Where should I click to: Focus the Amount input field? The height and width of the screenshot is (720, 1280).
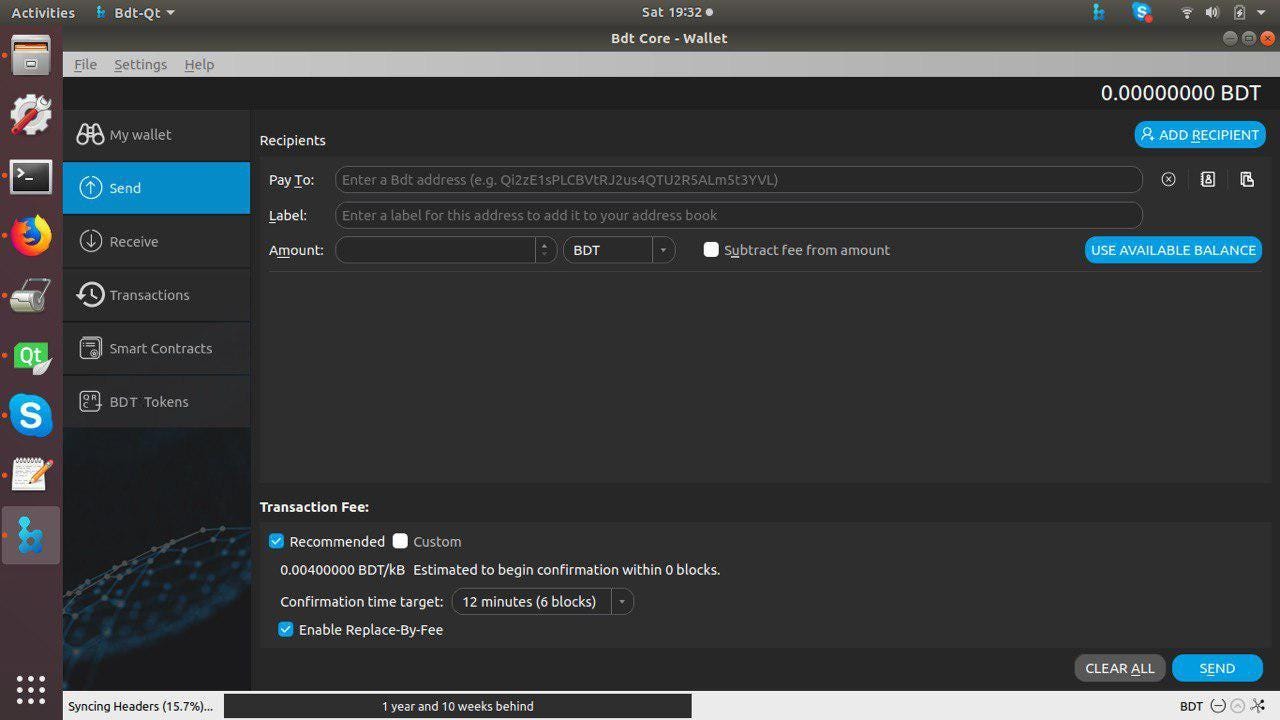(436, 250)
